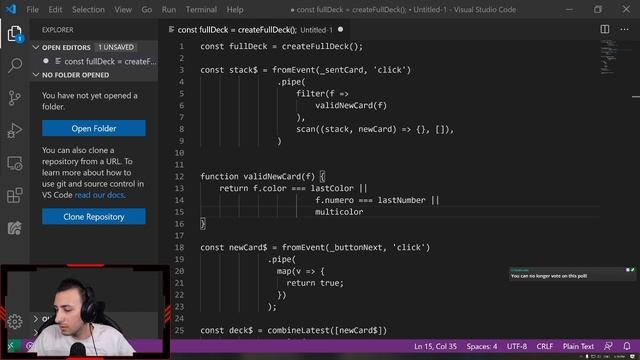This screenshot has width=640, height=360.
Task: Change line endings via 'CRLF'
Action: pos(544,346)
